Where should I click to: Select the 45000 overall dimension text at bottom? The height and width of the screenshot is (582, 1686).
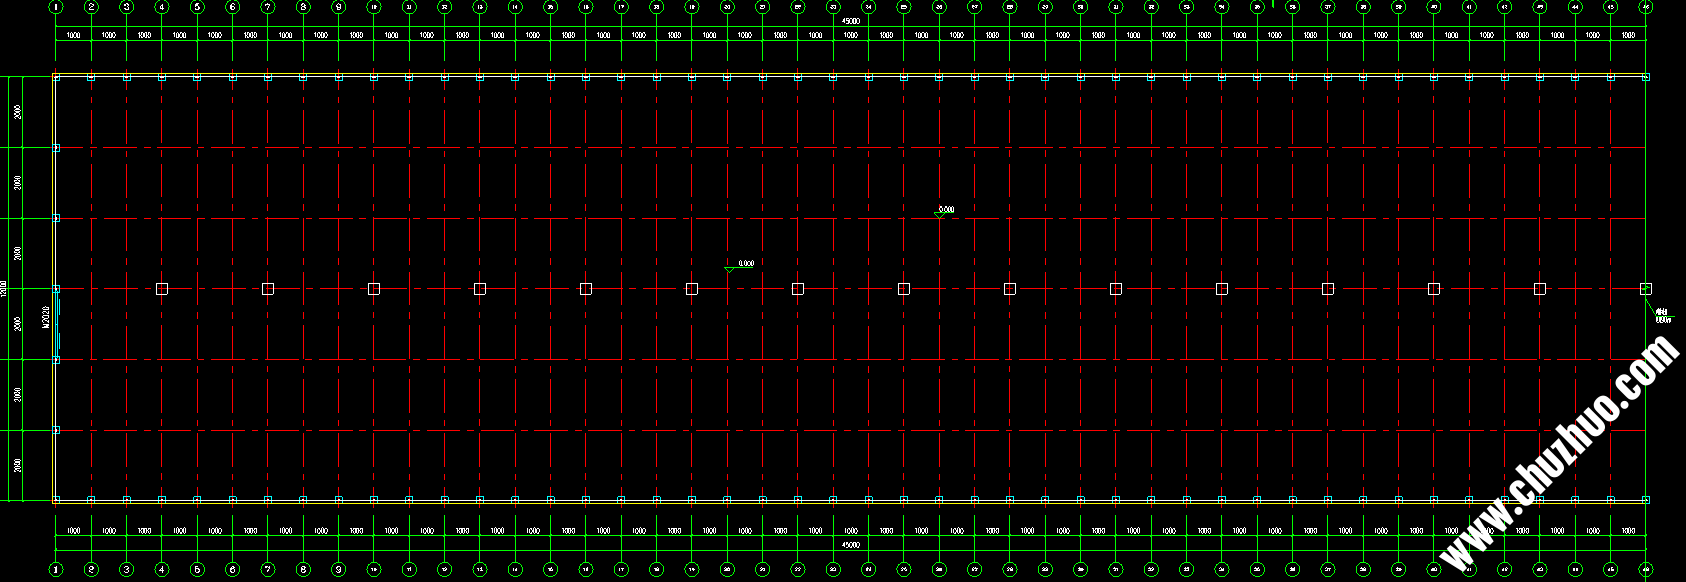[850, 545]
